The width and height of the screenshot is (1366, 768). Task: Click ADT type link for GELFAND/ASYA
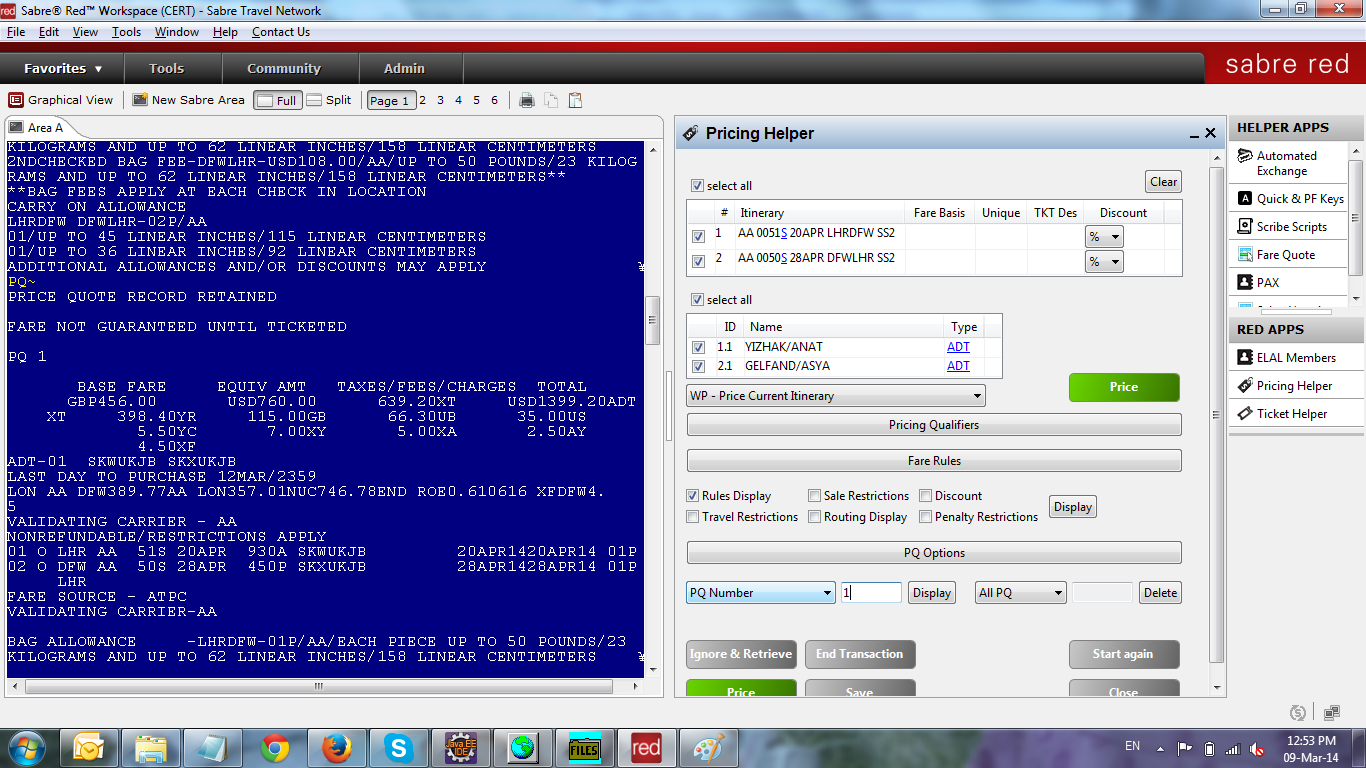[x=958, y=366]
